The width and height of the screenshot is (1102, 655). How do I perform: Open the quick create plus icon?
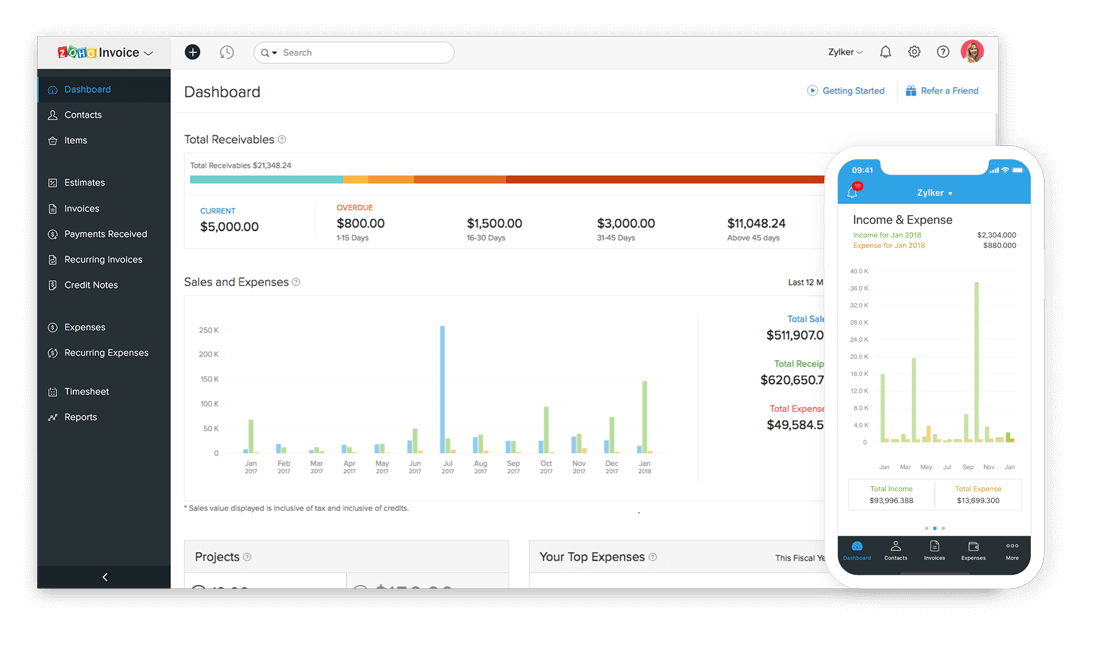(192, 51)
